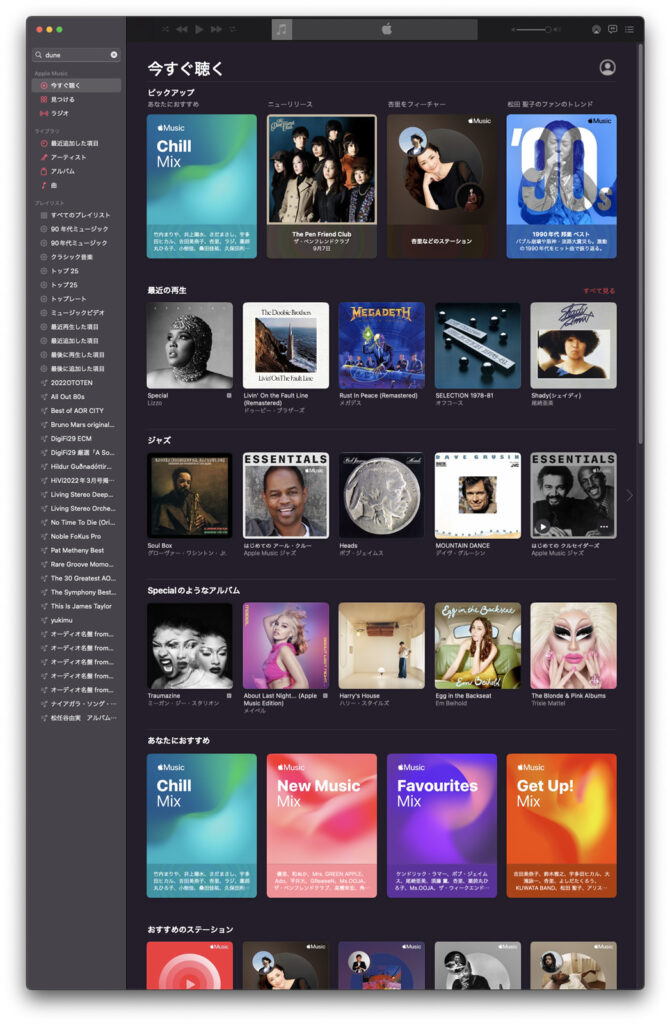Viewport: 670px width, 1024px height.
Task: Open more options on クルセイダーズ Essentials cover
Action: [x=604, y=526]
